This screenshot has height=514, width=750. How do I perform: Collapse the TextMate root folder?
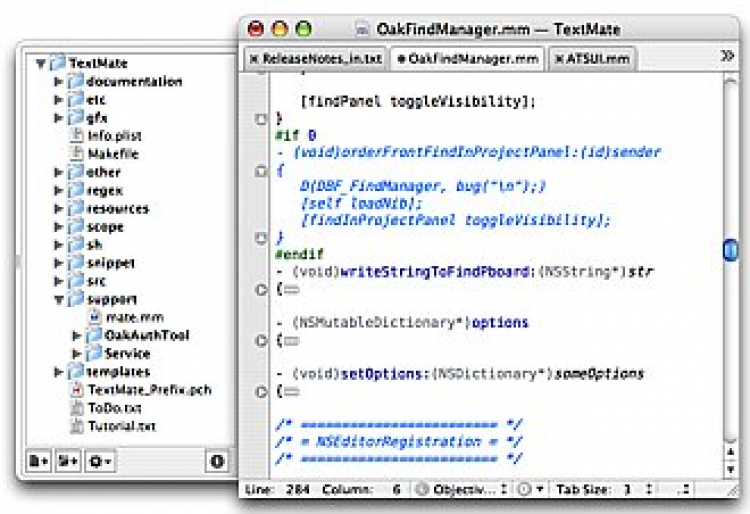41,63
